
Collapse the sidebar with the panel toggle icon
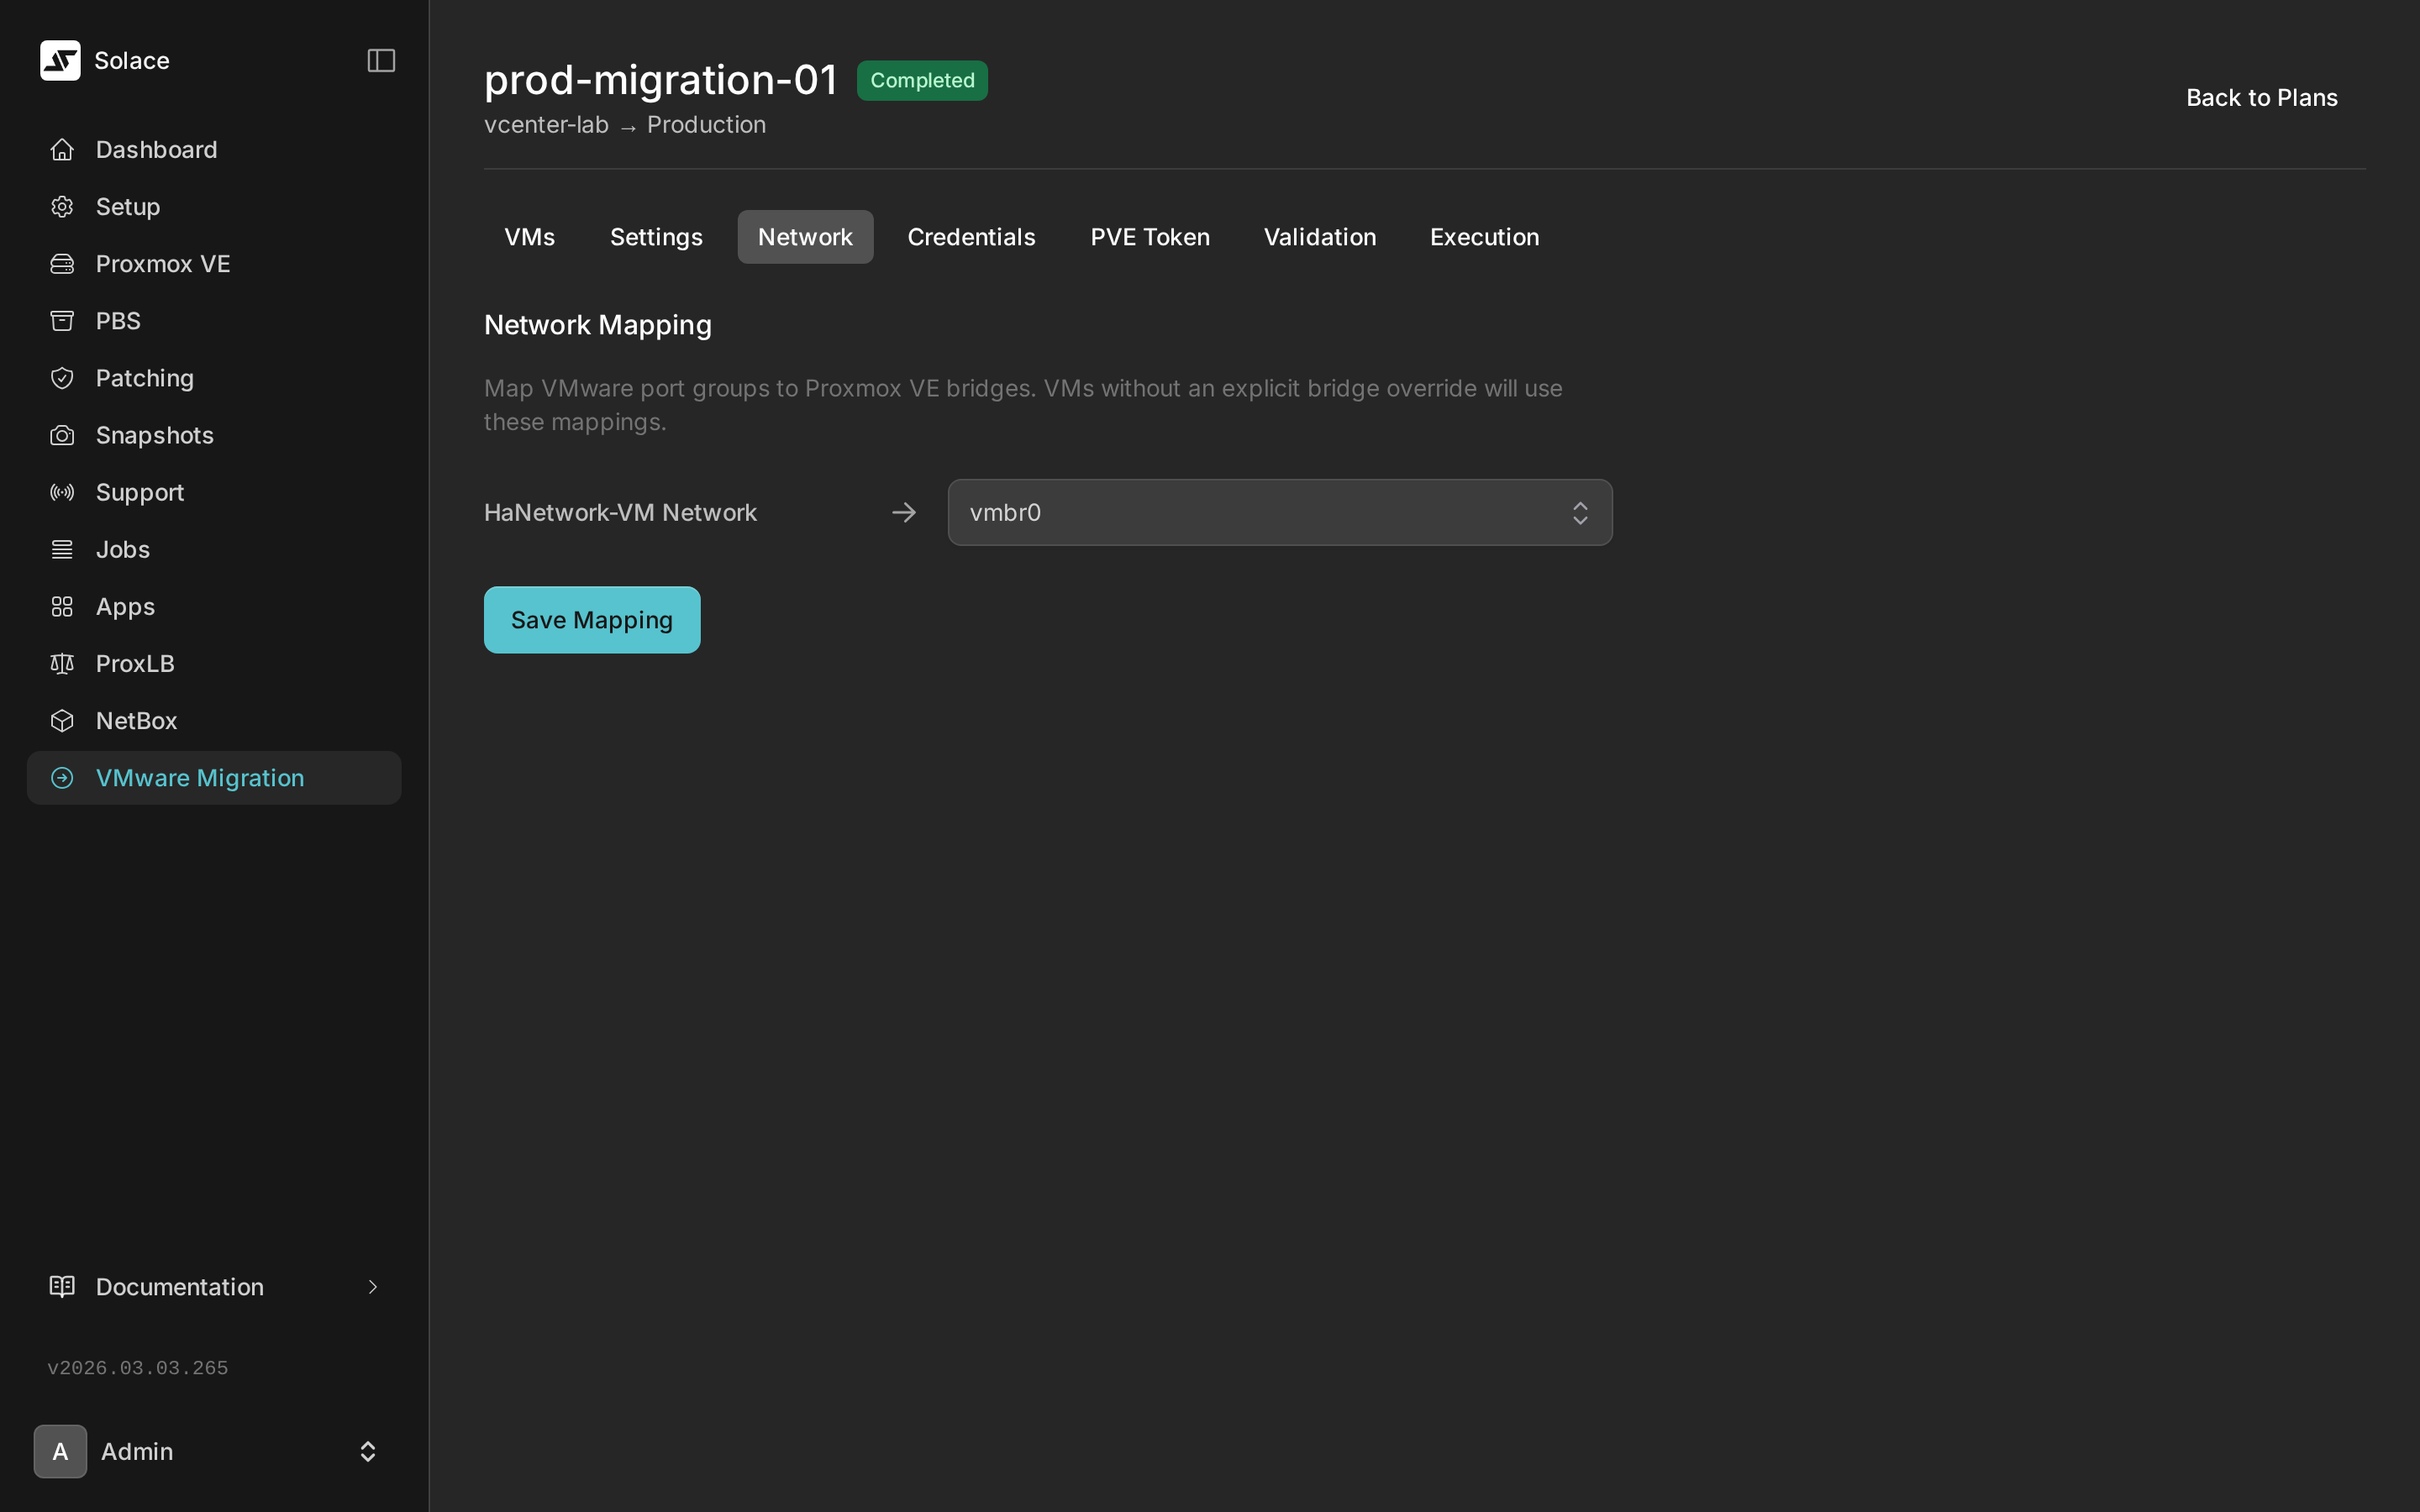pyautogui.click(x=381, y=60)
